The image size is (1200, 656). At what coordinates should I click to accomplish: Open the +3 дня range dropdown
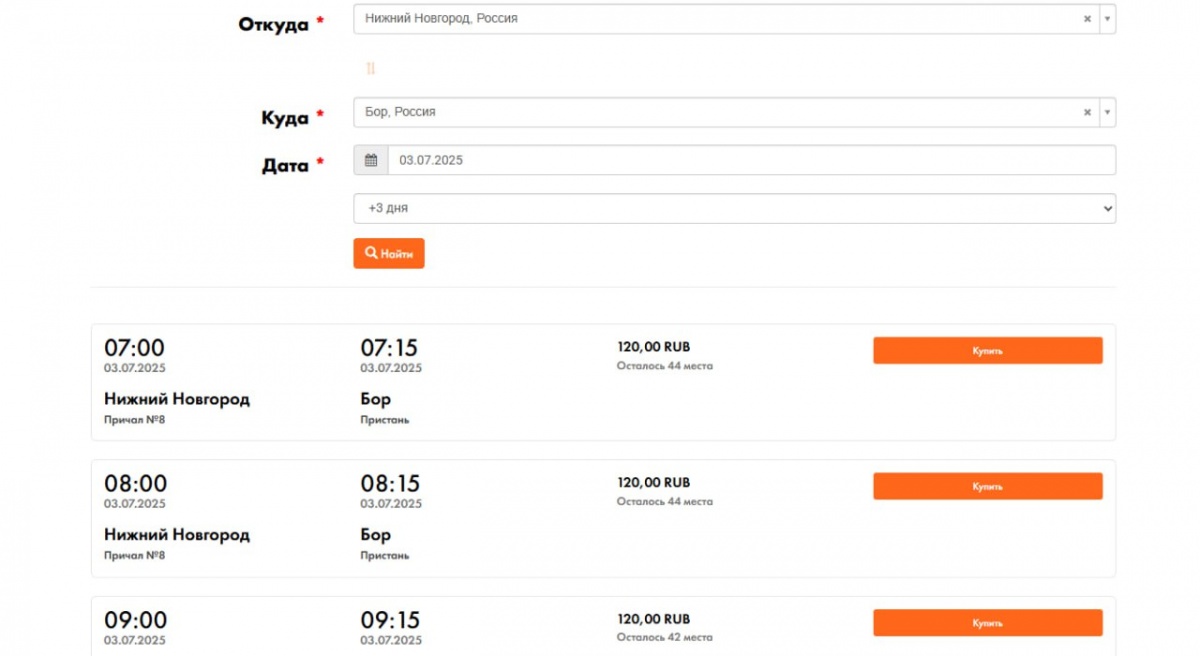[734, 208]
